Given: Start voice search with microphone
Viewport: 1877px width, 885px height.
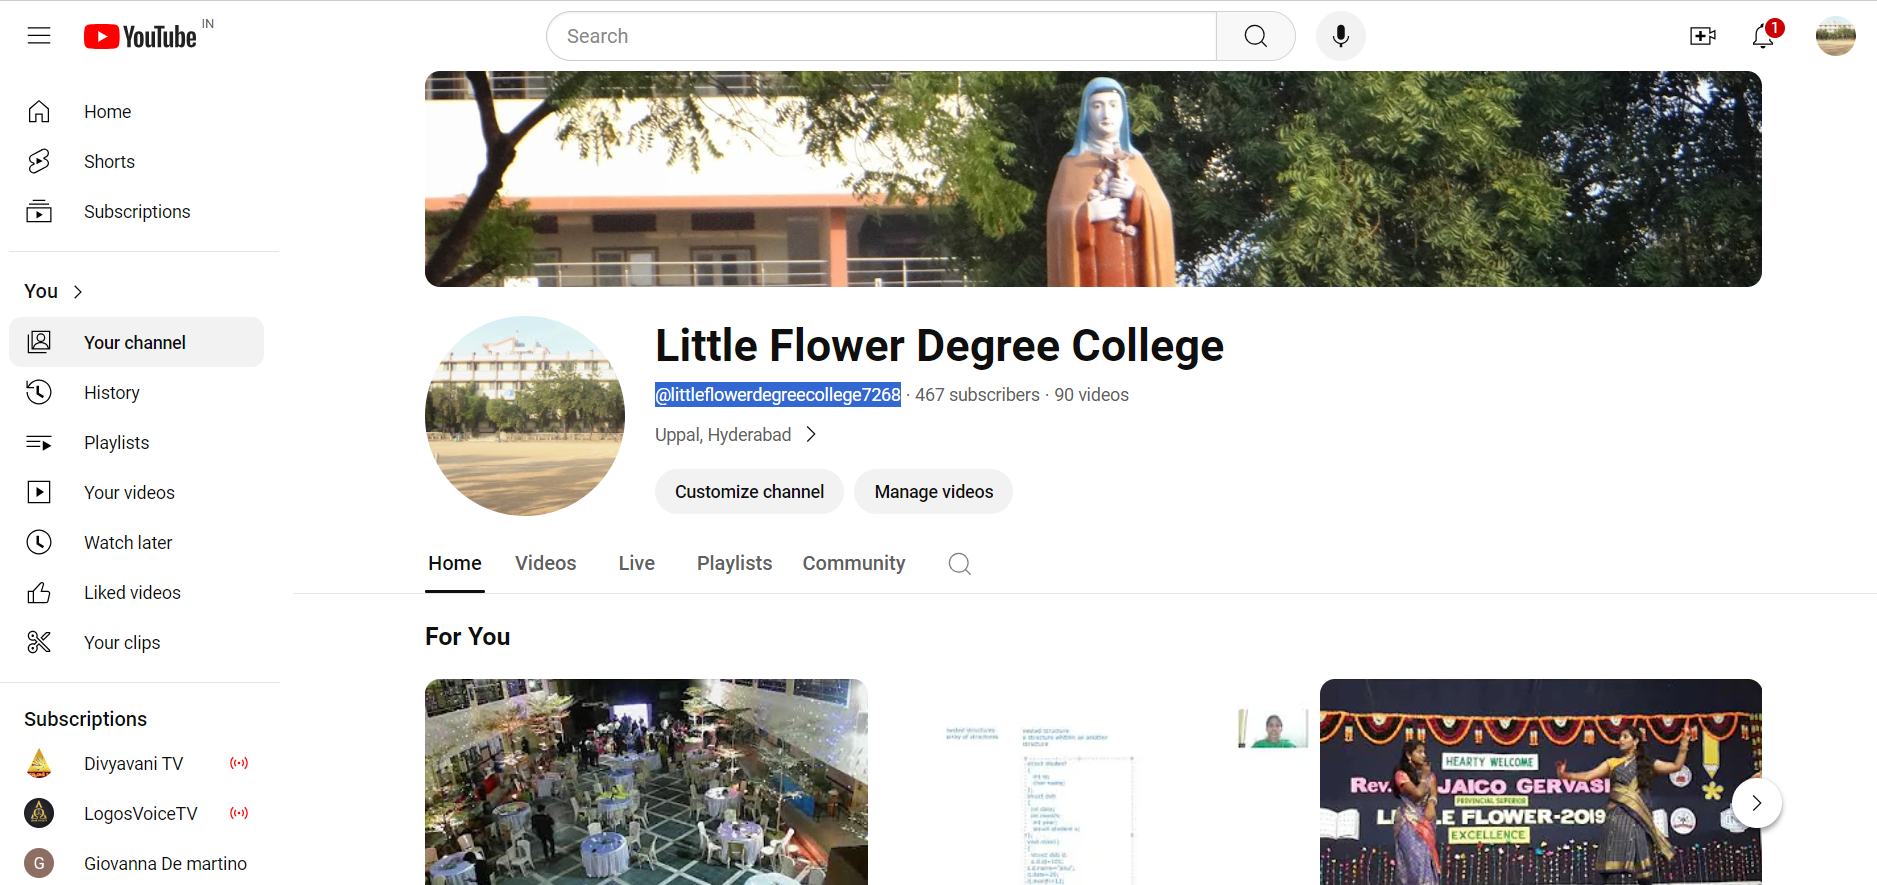Looking at the screenshot, I should click(1340, 36).
